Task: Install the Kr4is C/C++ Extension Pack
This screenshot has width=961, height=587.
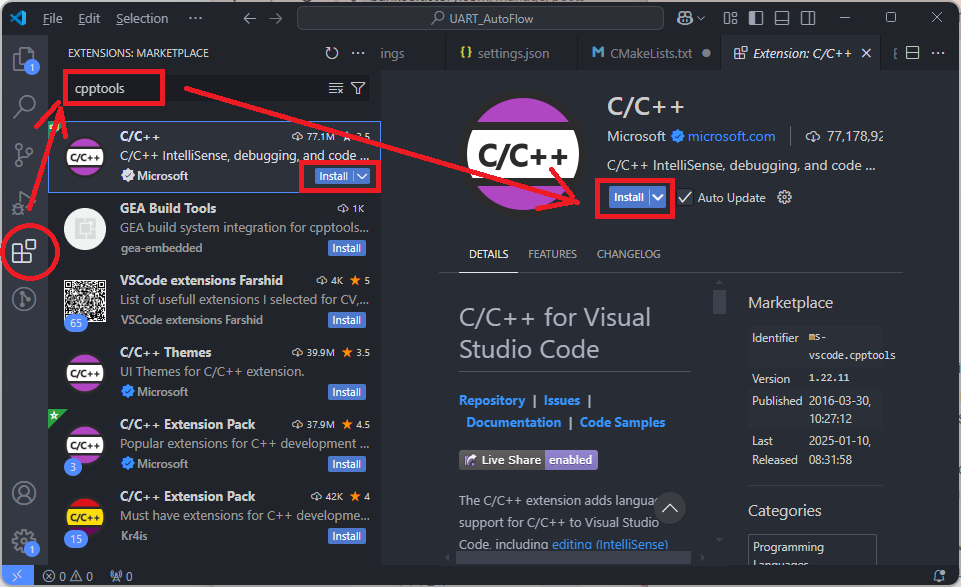Action: 347,536
